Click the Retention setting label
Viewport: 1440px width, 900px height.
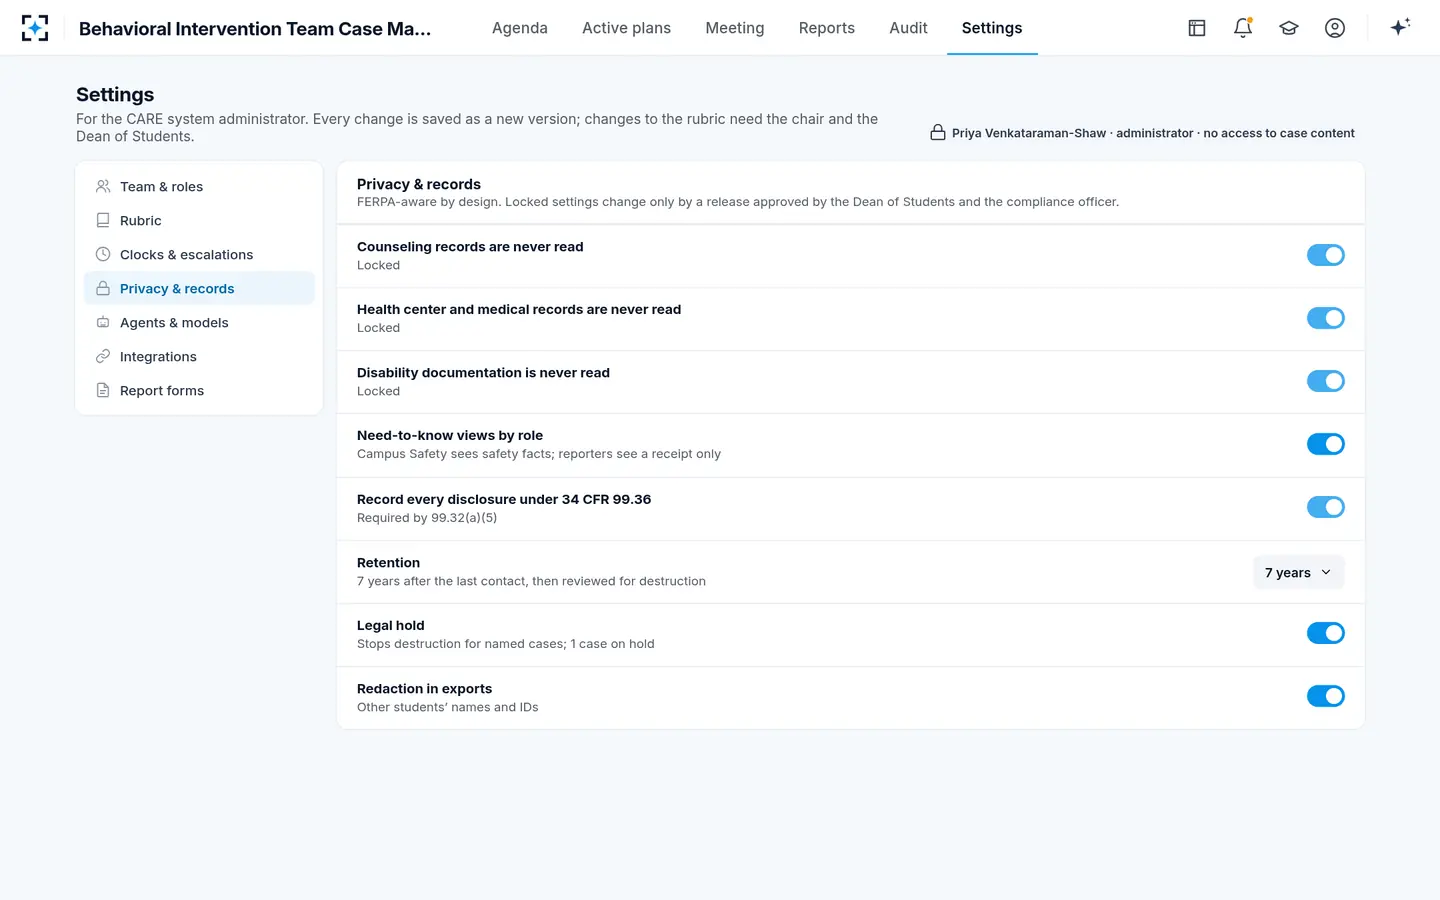pos(388,563)
